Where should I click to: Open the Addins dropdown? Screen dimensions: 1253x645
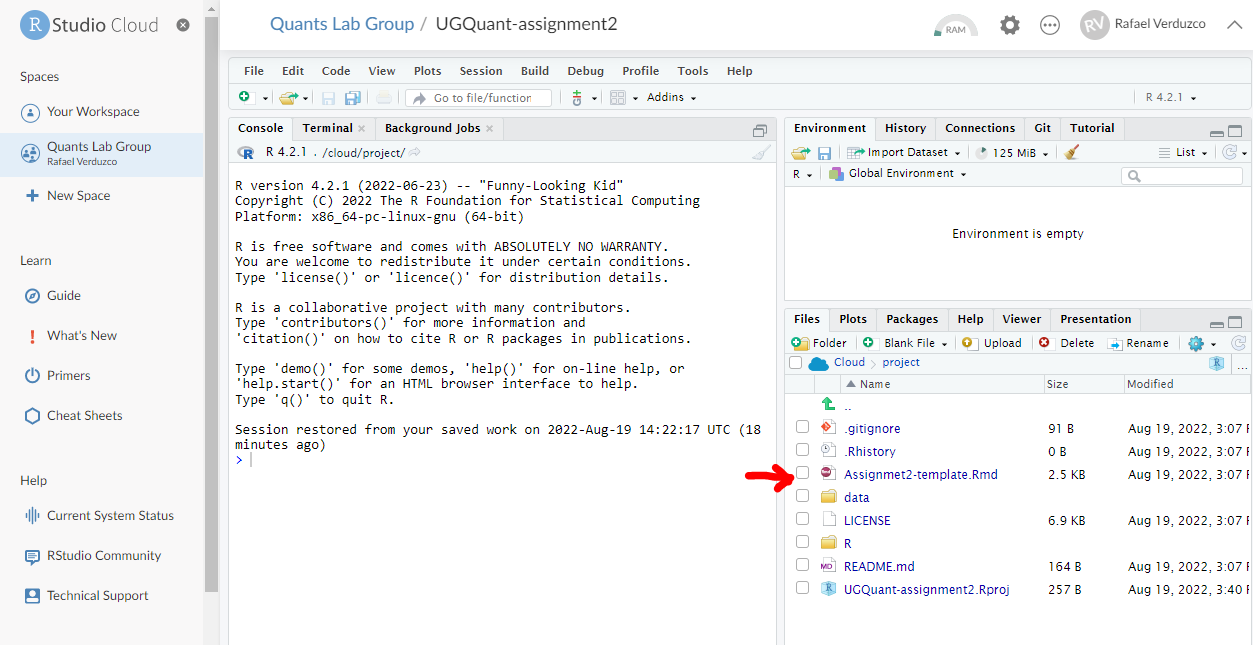pyautogui.click(x=671, y=98)
